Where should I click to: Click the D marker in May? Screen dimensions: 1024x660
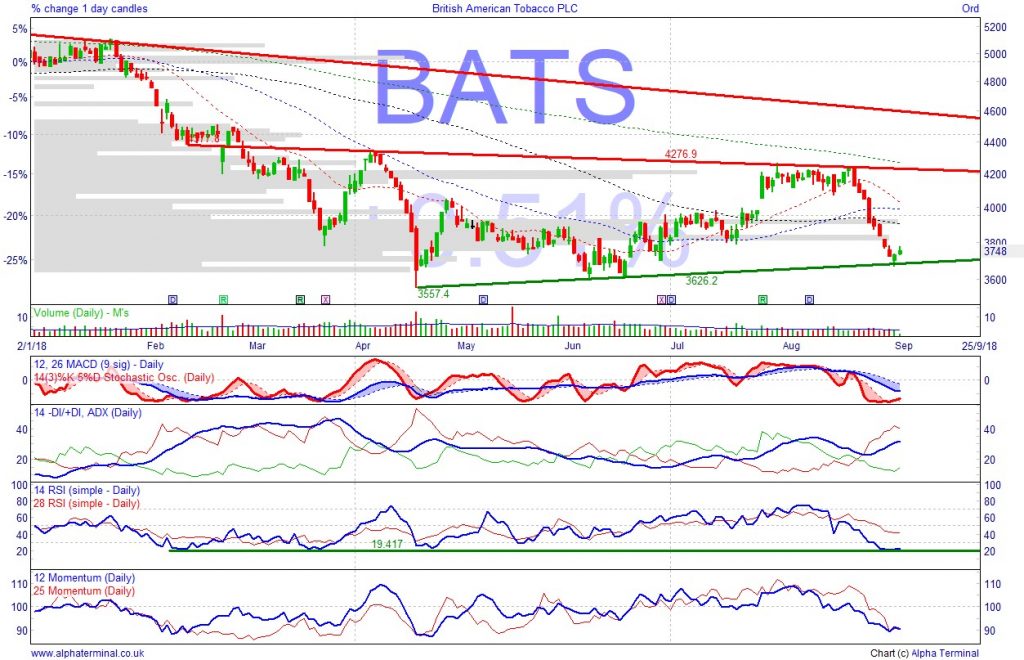483,300
